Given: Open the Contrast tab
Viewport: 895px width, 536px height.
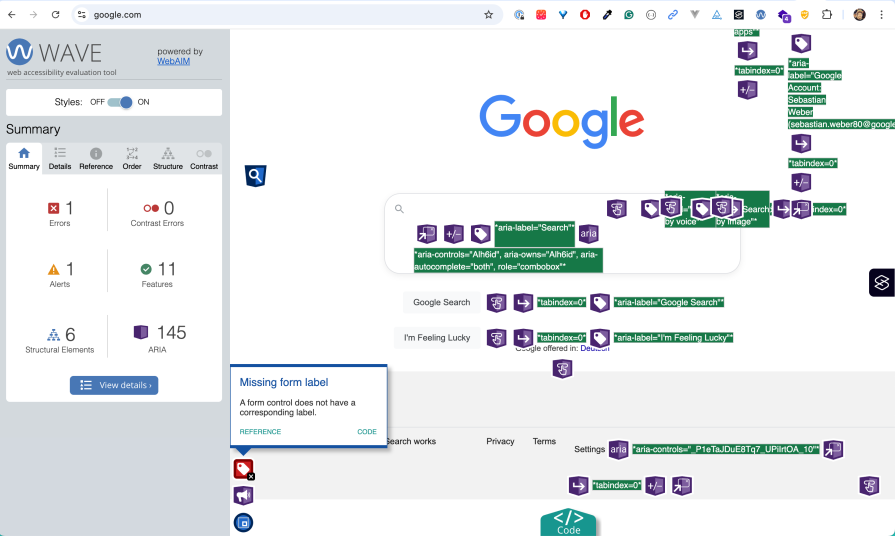Looking at the screenshot, I should 204,159.
